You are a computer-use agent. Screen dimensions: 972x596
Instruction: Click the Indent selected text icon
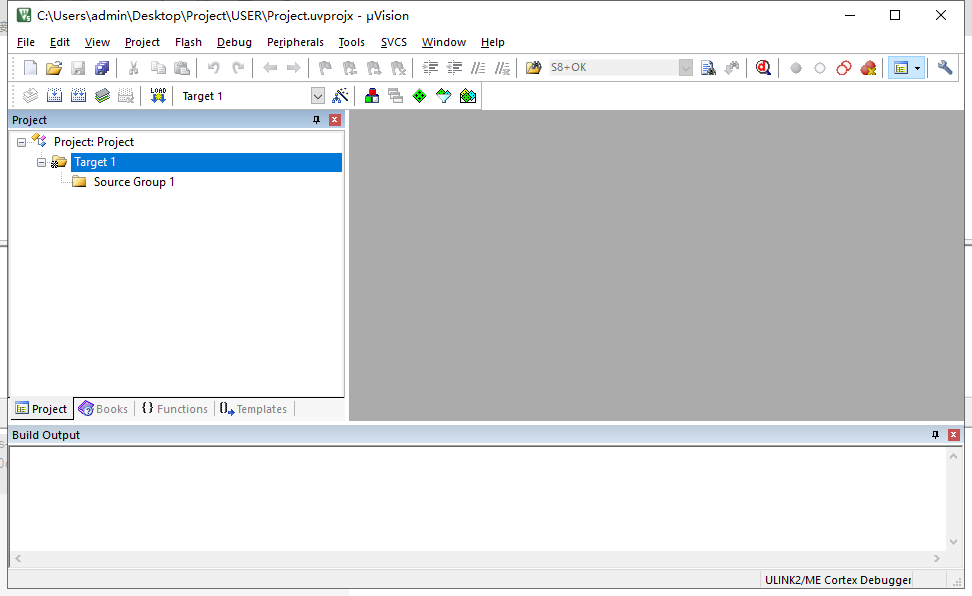tap(430, 68)
